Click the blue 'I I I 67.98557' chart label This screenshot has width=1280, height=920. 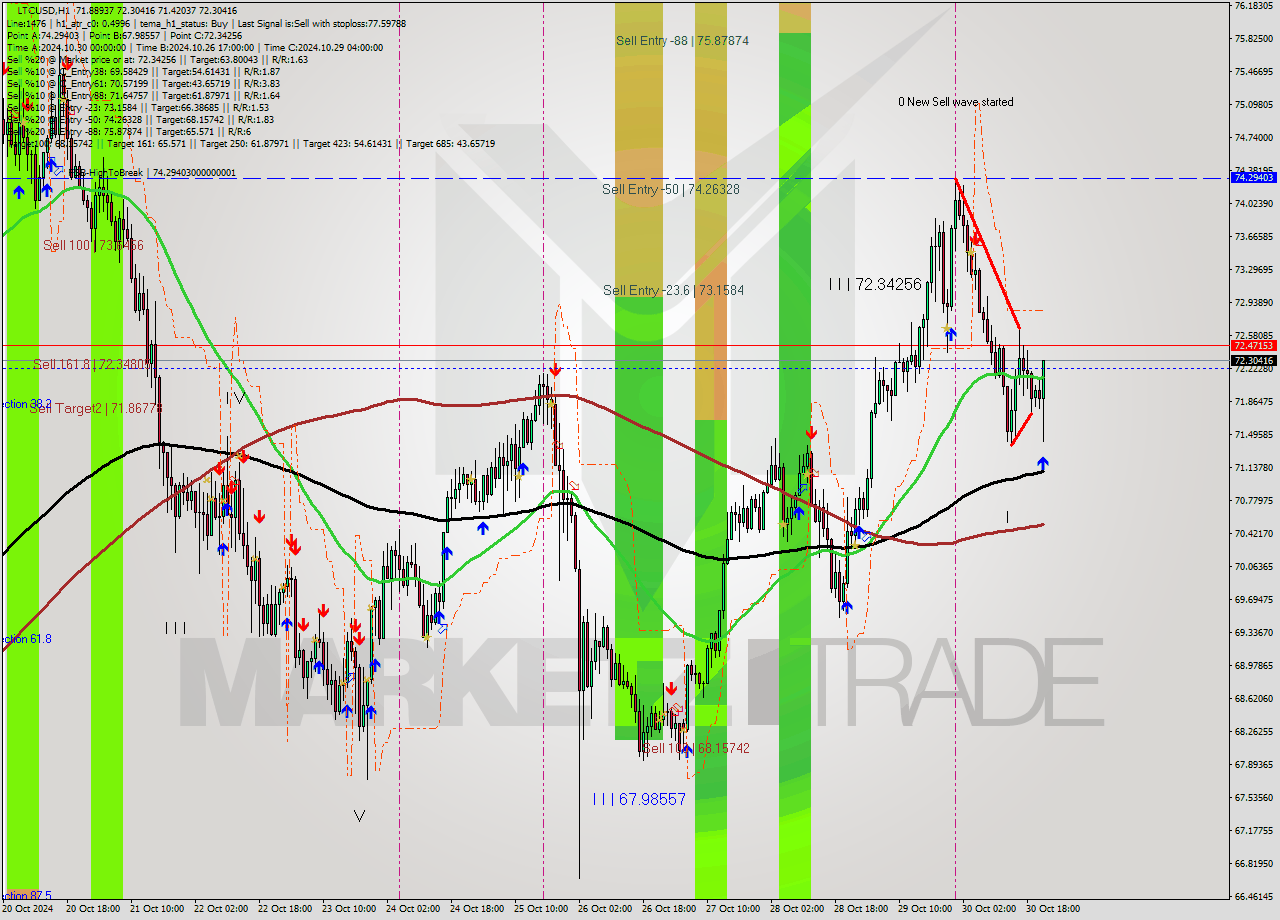[x=639, y=799]
